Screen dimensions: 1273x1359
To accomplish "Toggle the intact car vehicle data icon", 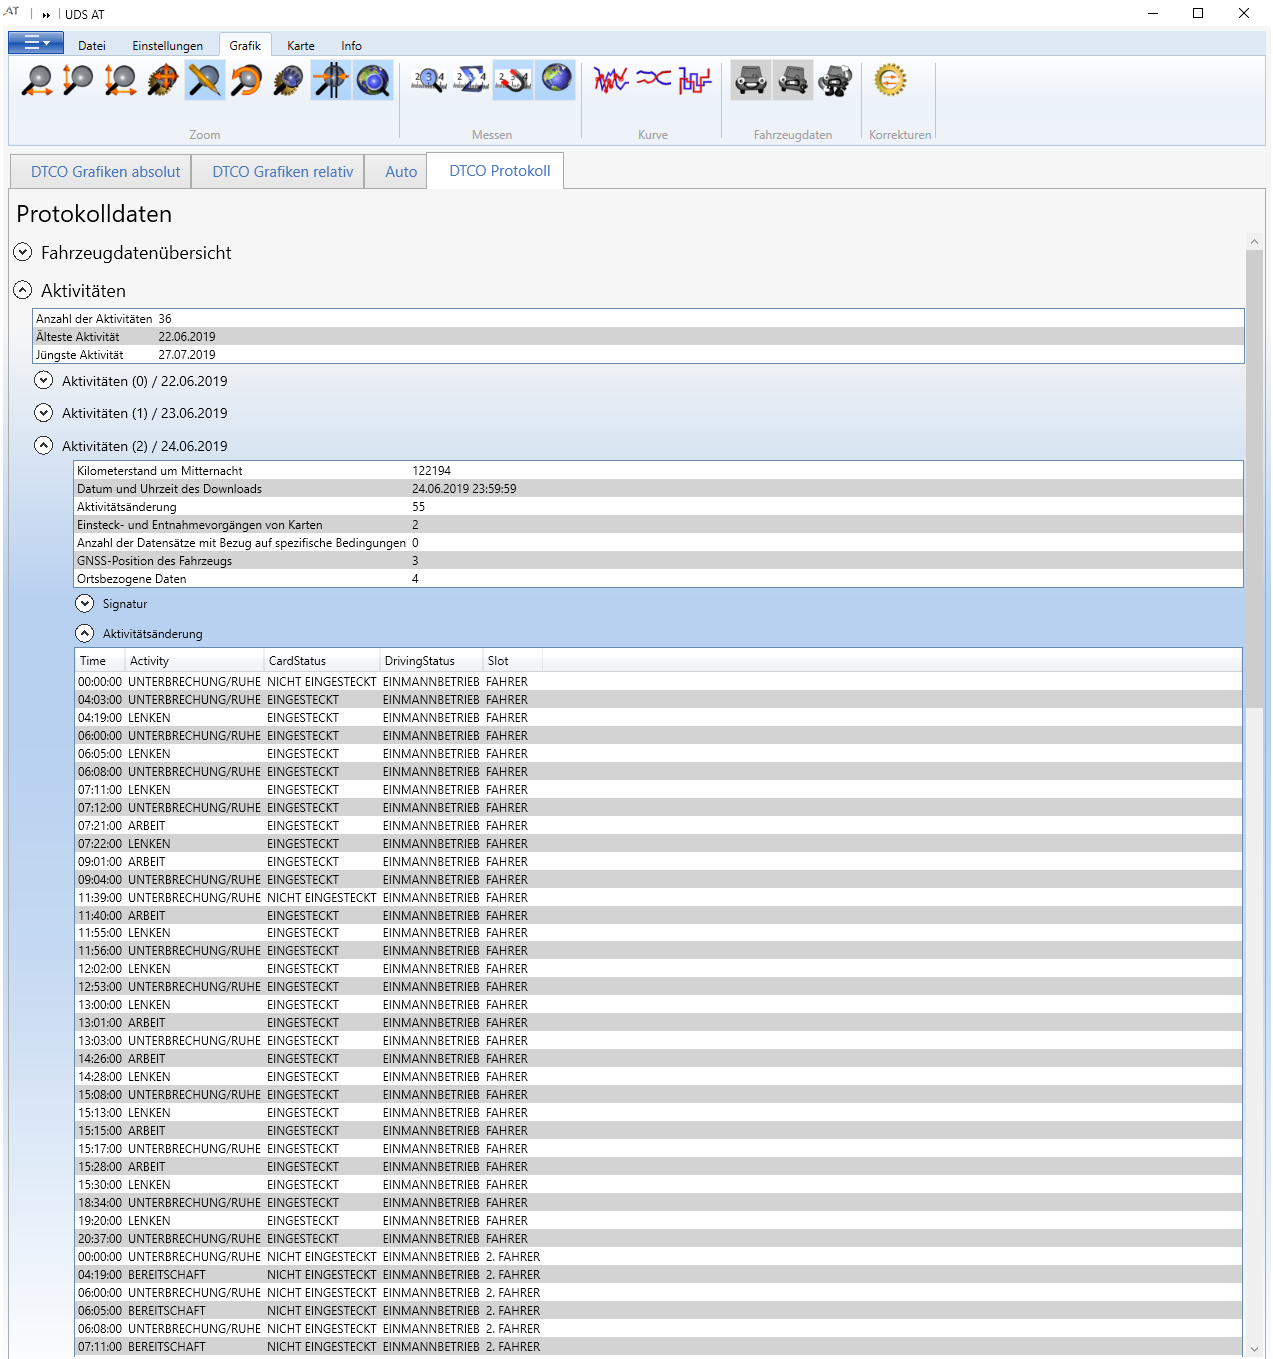I will pos(751,80).
